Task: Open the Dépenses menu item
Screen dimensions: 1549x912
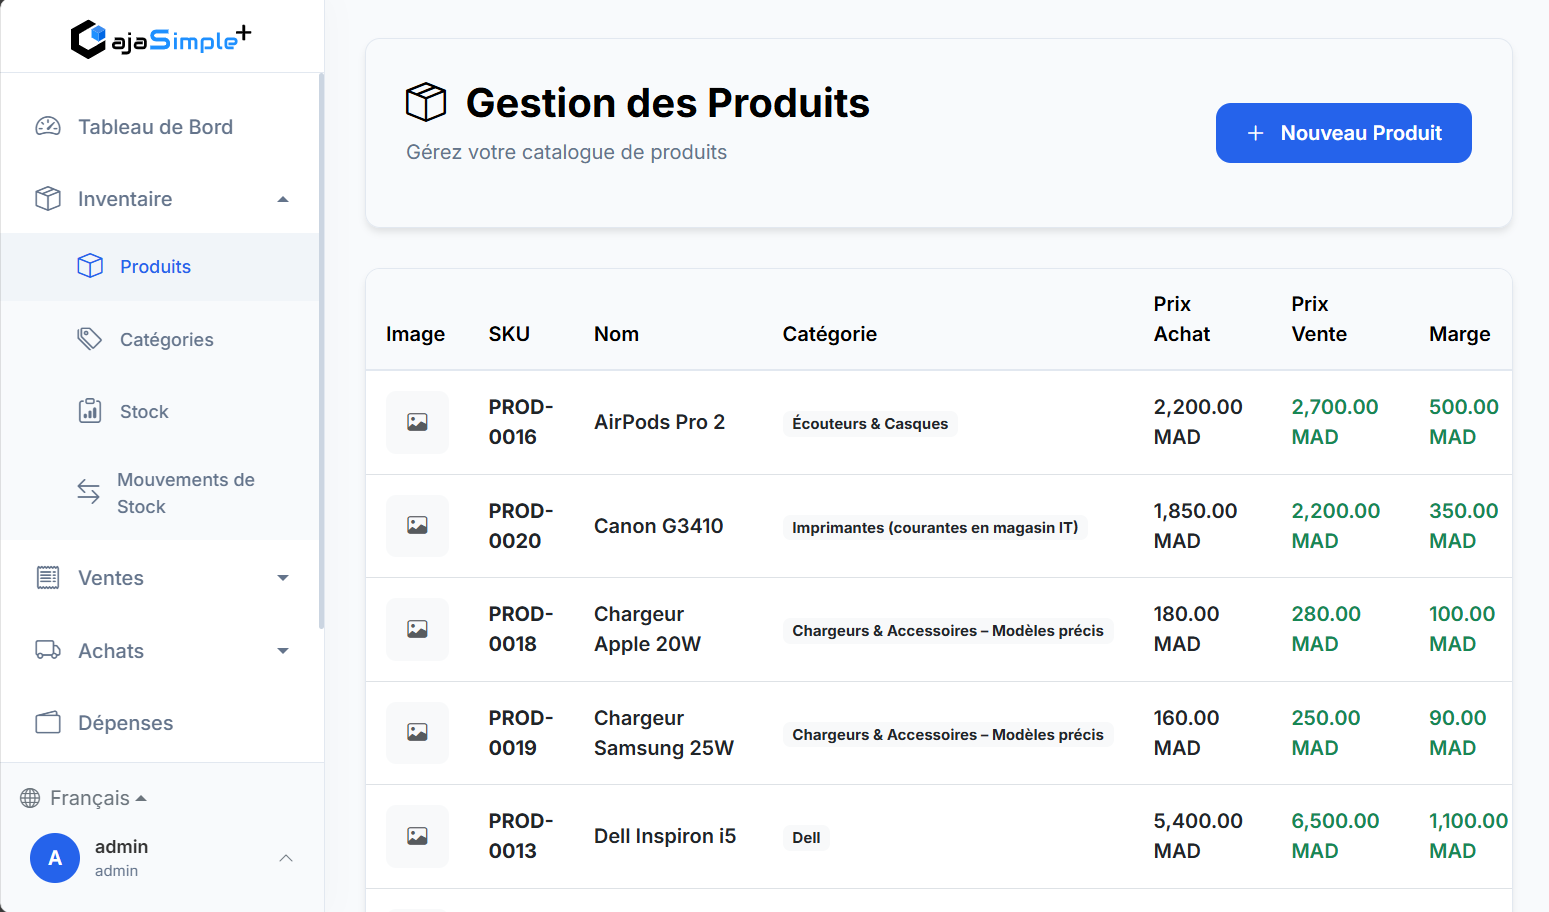Action: coord(125,723)
